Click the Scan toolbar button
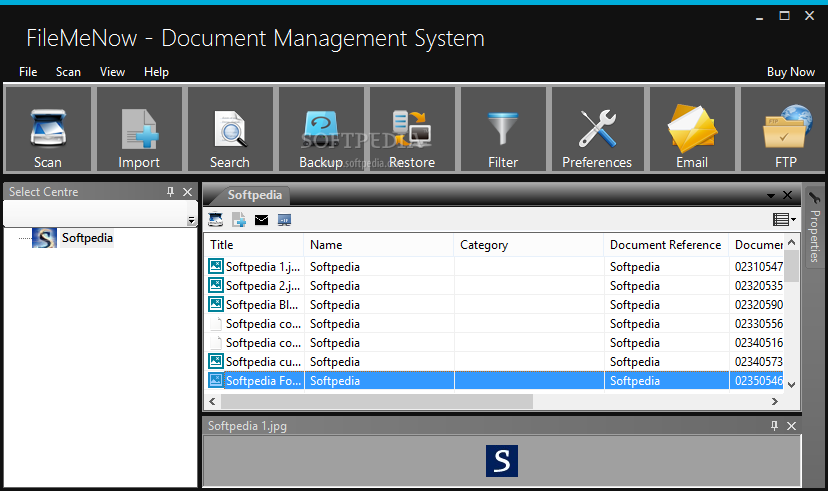The width and height of the screenshot is (828, 491). click(x=48, y=129)
